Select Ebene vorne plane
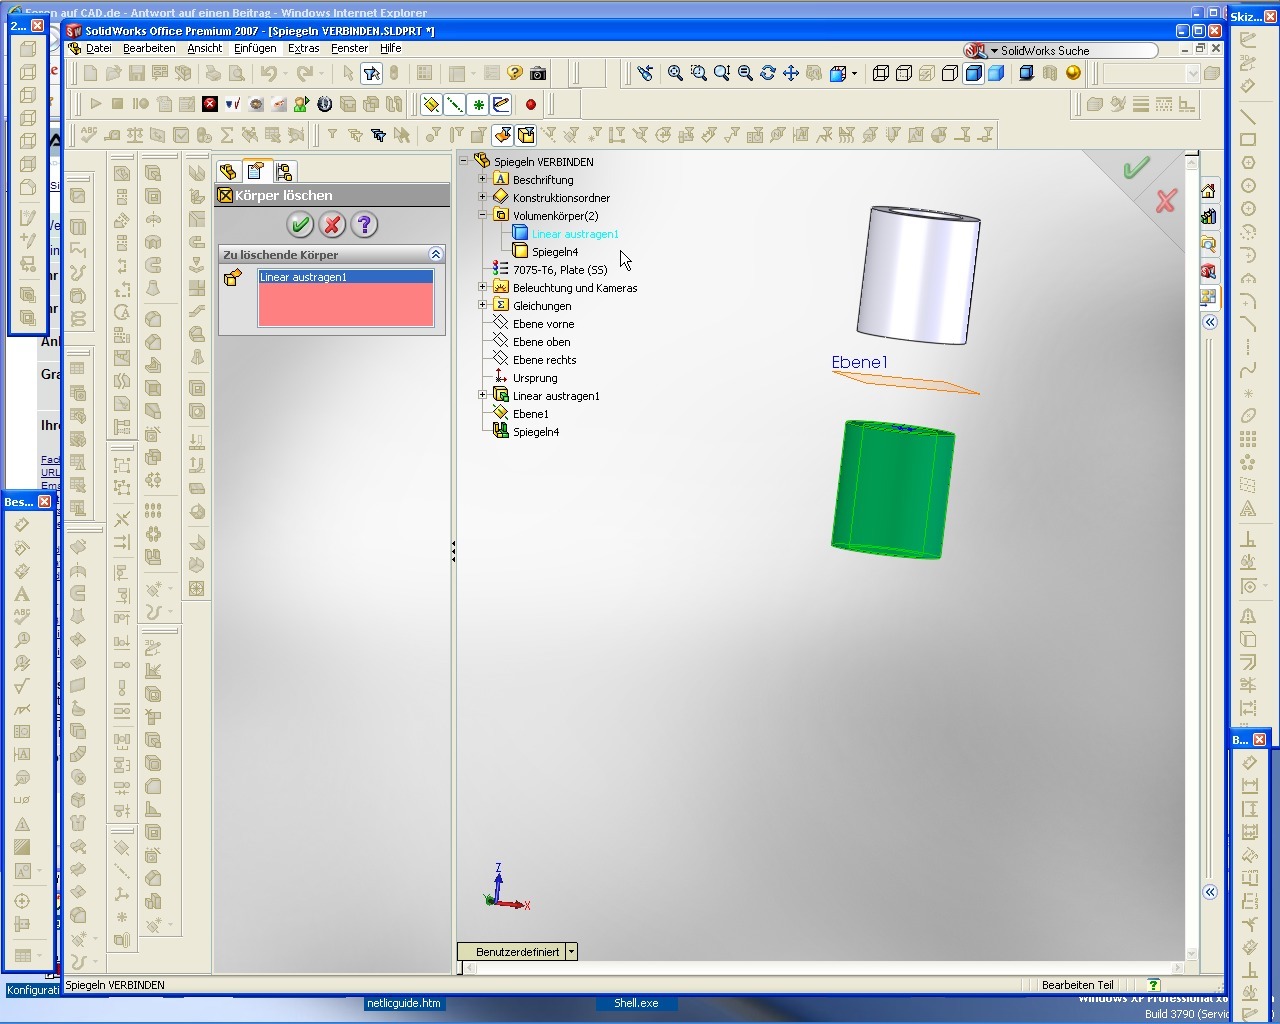This screenshot has height=1024, width=1280. click(x=543, y=324)
